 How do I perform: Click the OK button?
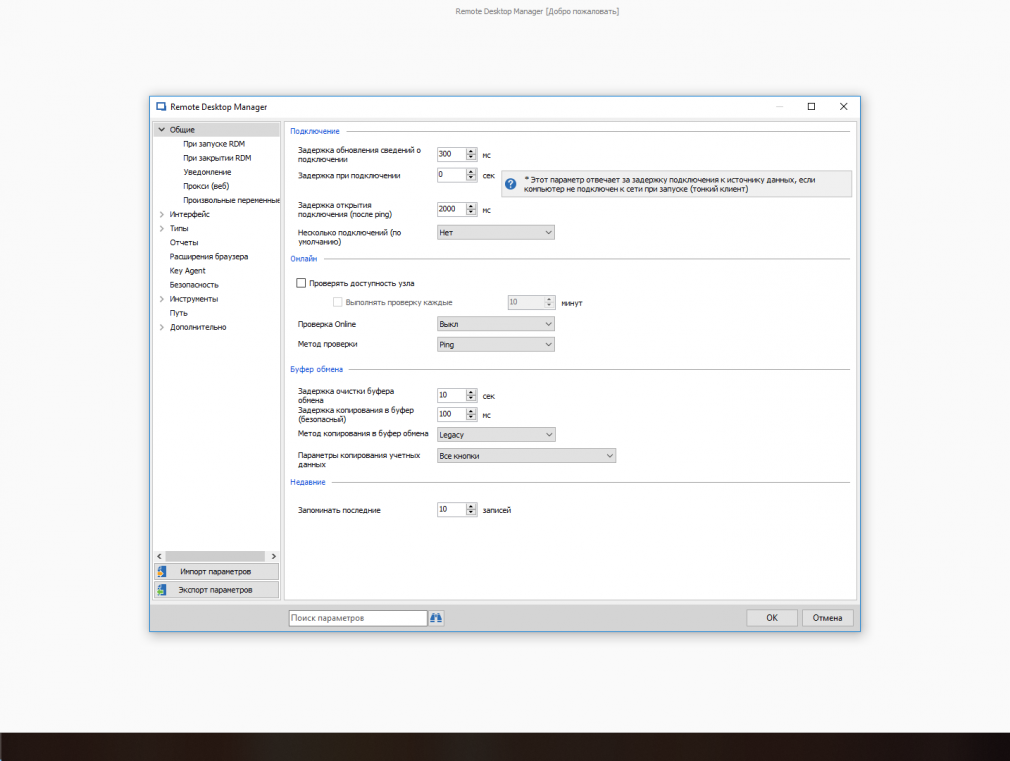click(x=772, y=618)
